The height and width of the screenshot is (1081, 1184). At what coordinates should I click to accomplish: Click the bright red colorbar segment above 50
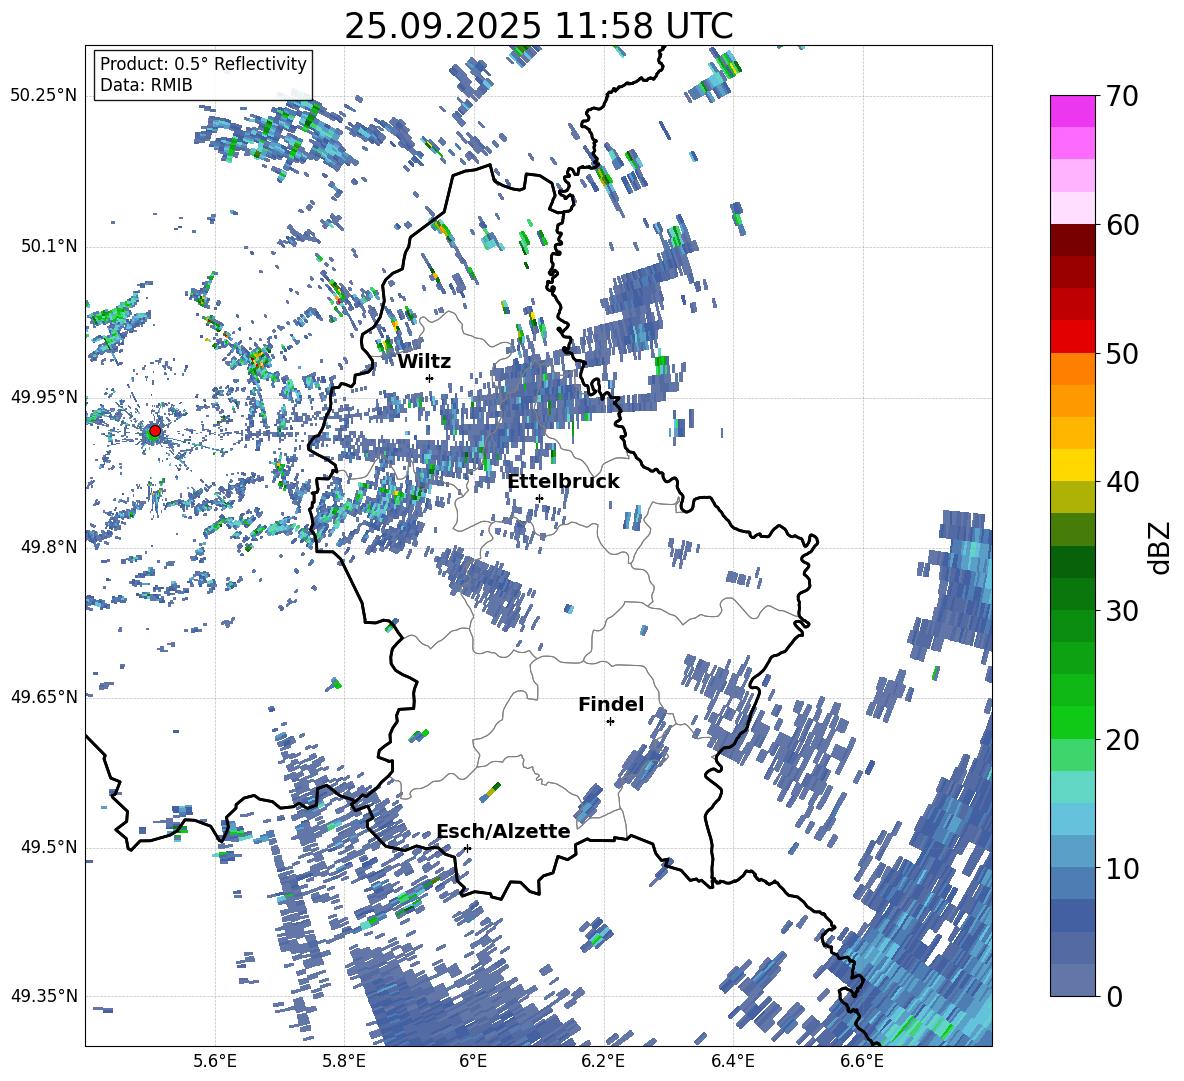[x=1072, y=337]
